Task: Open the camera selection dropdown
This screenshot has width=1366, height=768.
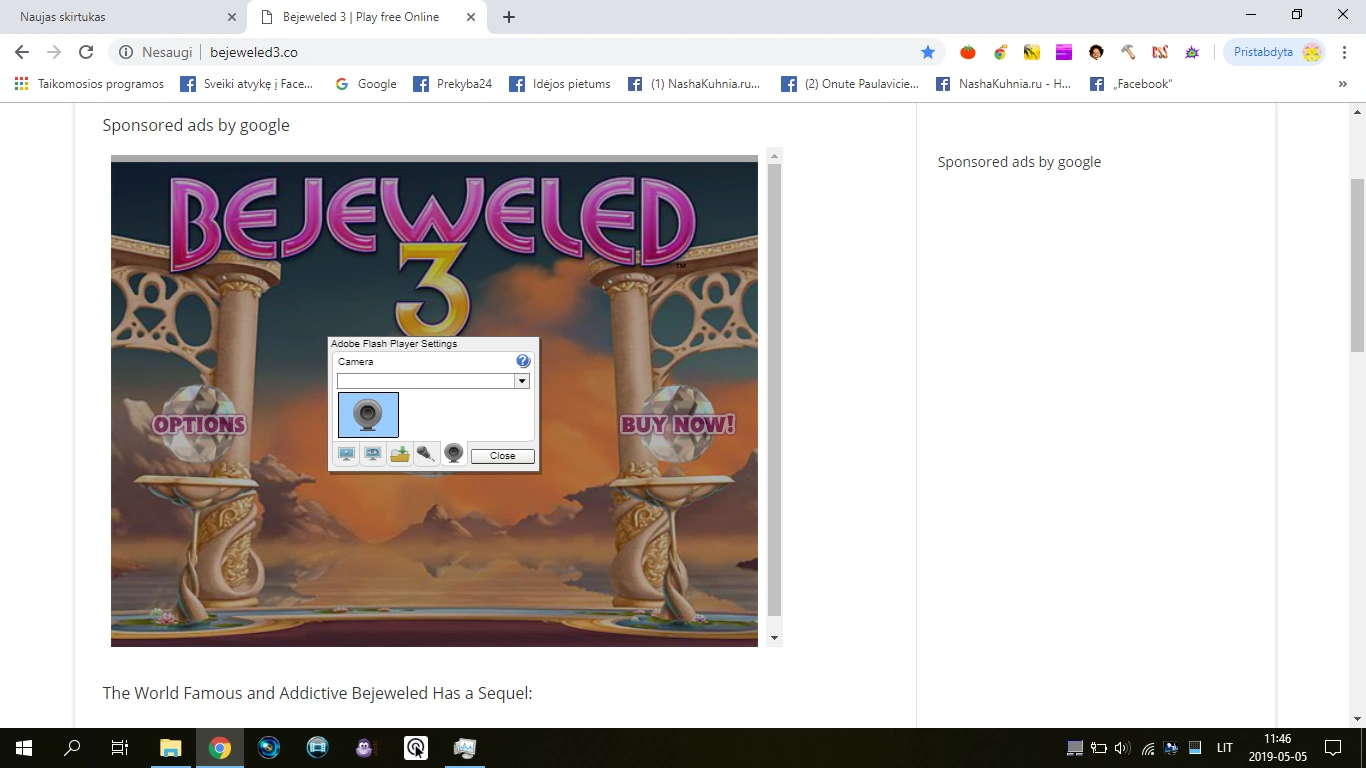Action: pos(522,380)
